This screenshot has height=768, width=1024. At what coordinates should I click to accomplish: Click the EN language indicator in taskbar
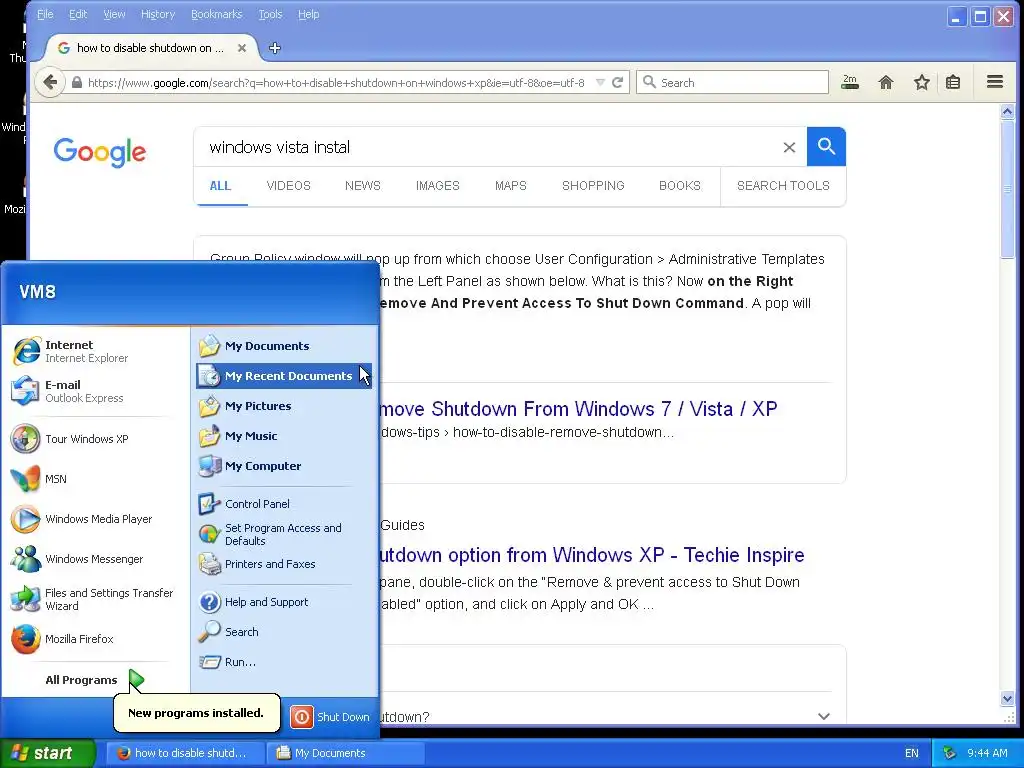912,753
